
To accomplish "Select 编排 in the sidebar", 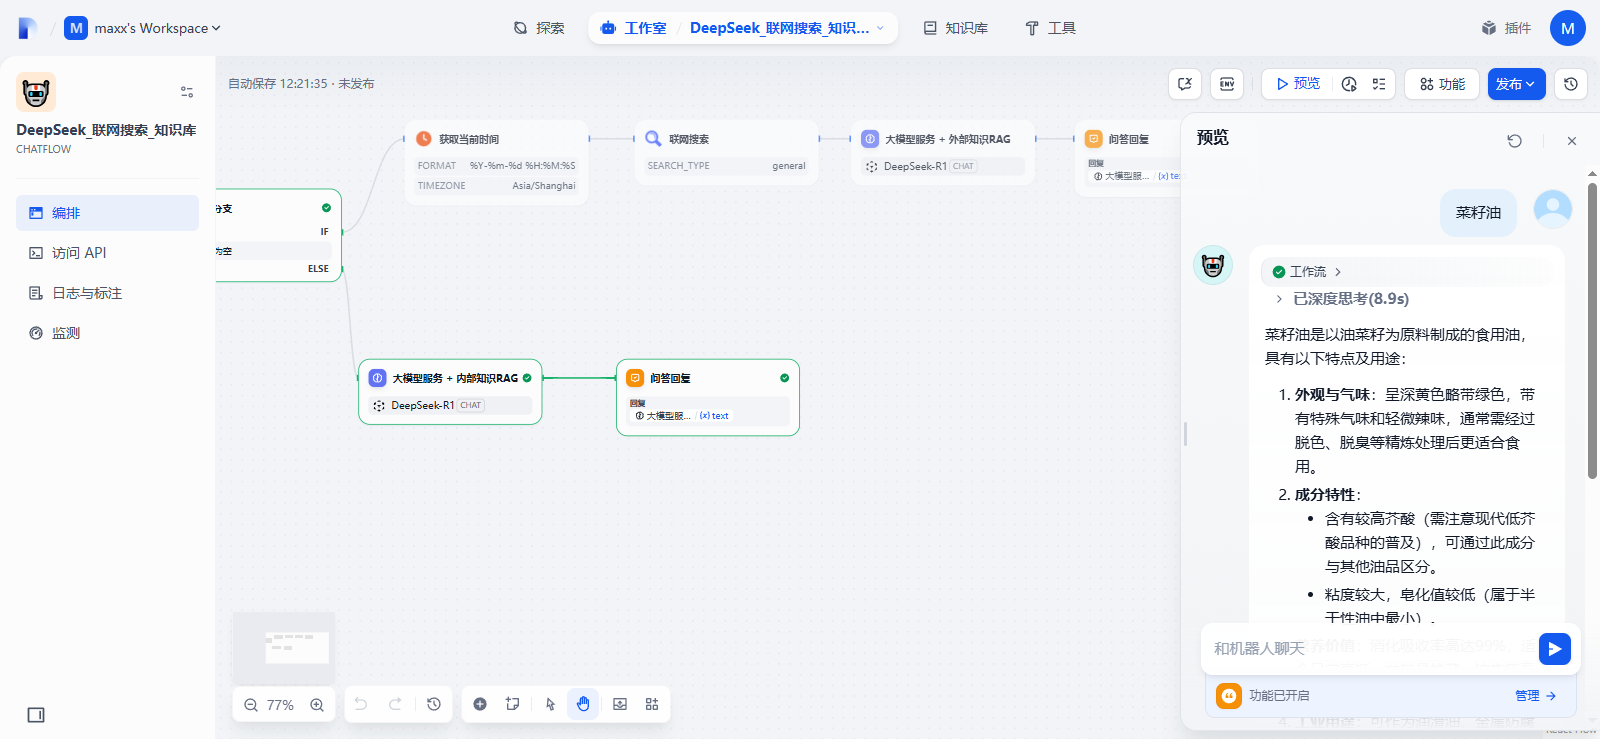I will click(107, 213).
